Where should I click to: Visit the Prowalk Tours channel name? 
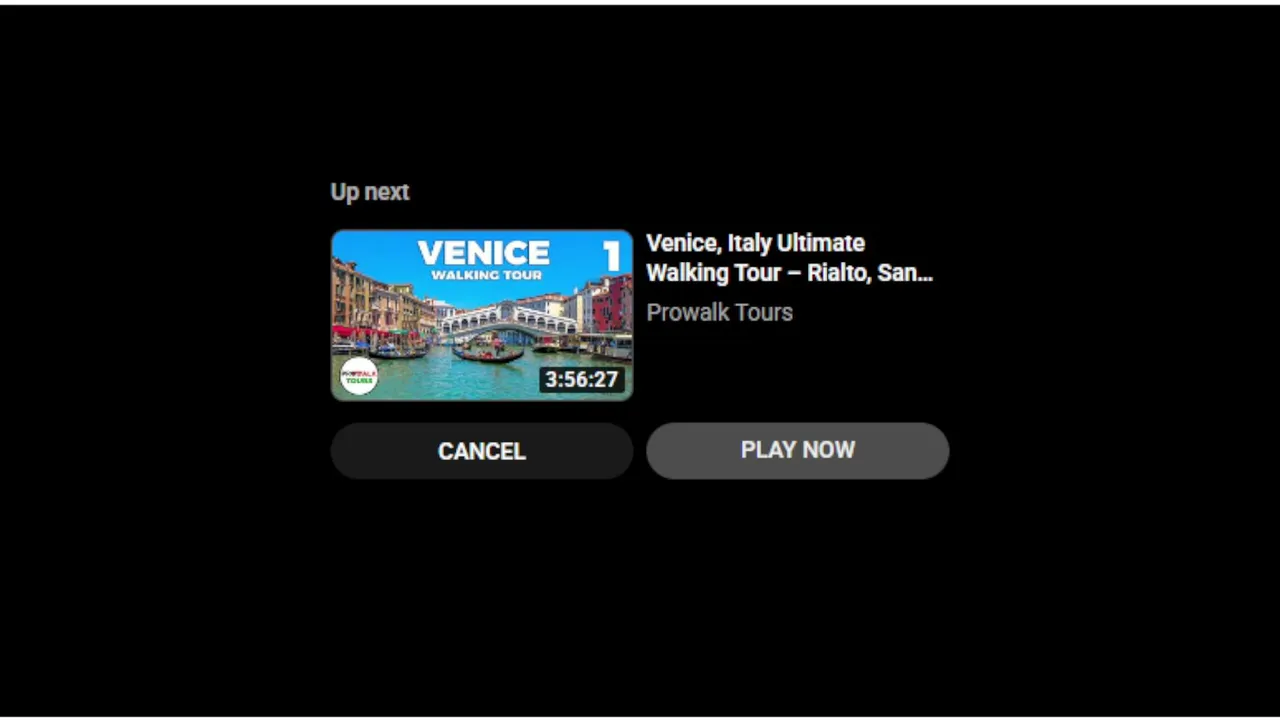coord(719,312)
